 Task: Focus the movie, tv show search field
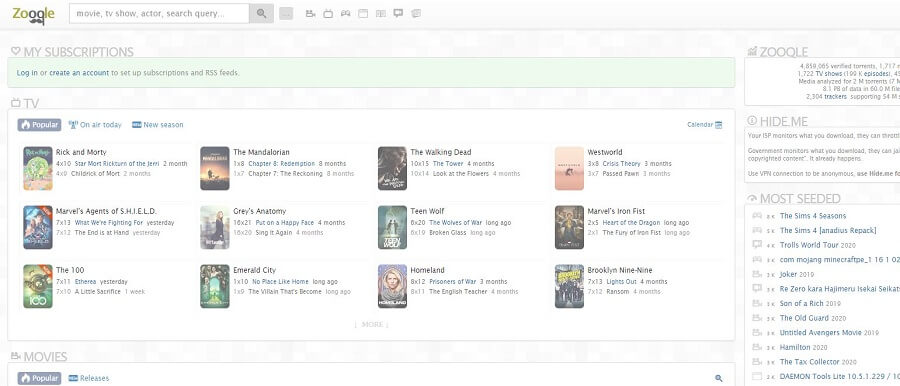click(159, 13)
